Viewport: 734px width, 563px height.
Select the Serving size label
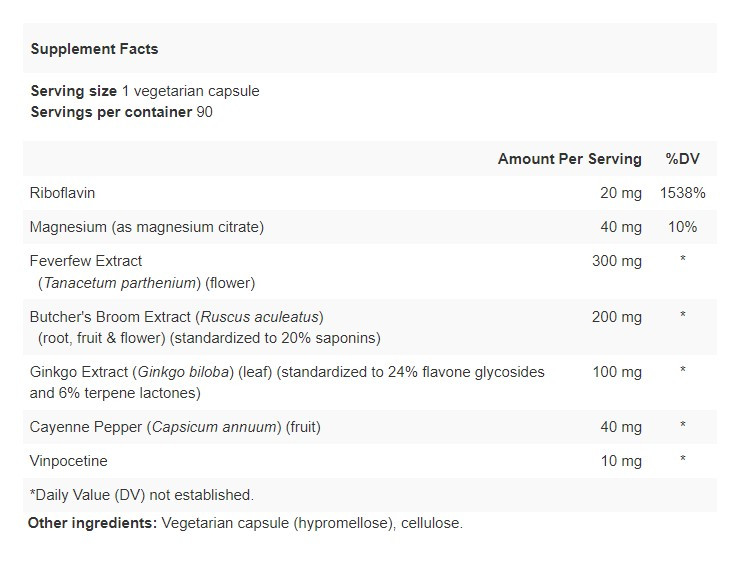point(73,91)
